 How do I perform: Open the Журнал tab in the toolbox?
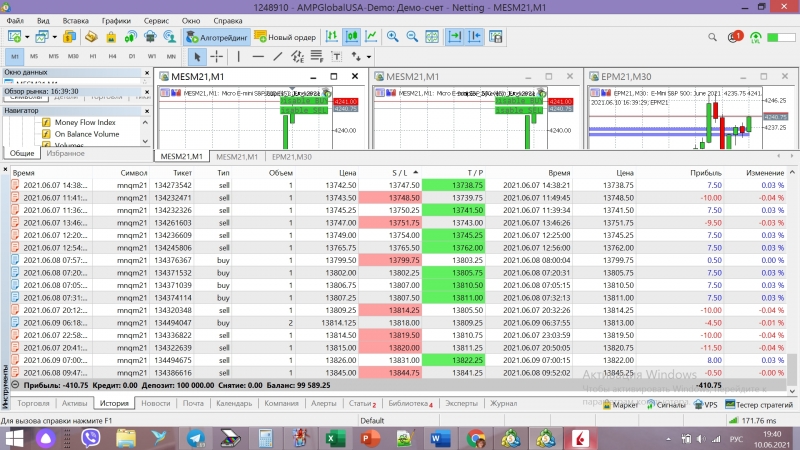(504, 403)
